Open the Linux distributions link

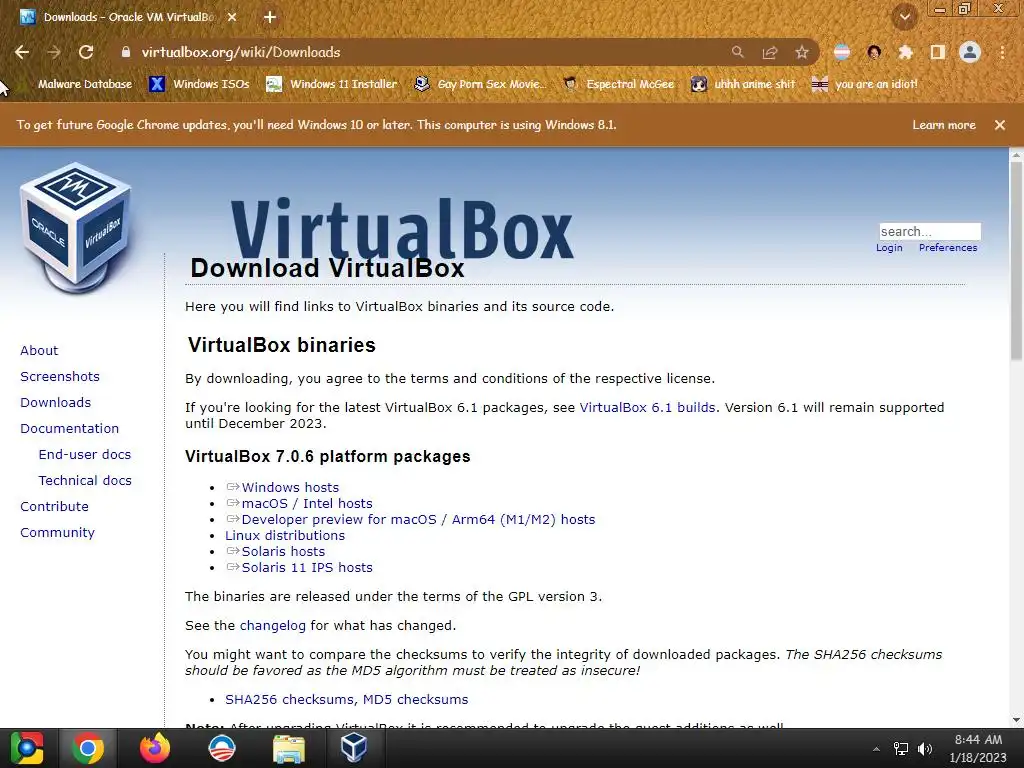tap(285, 536)
